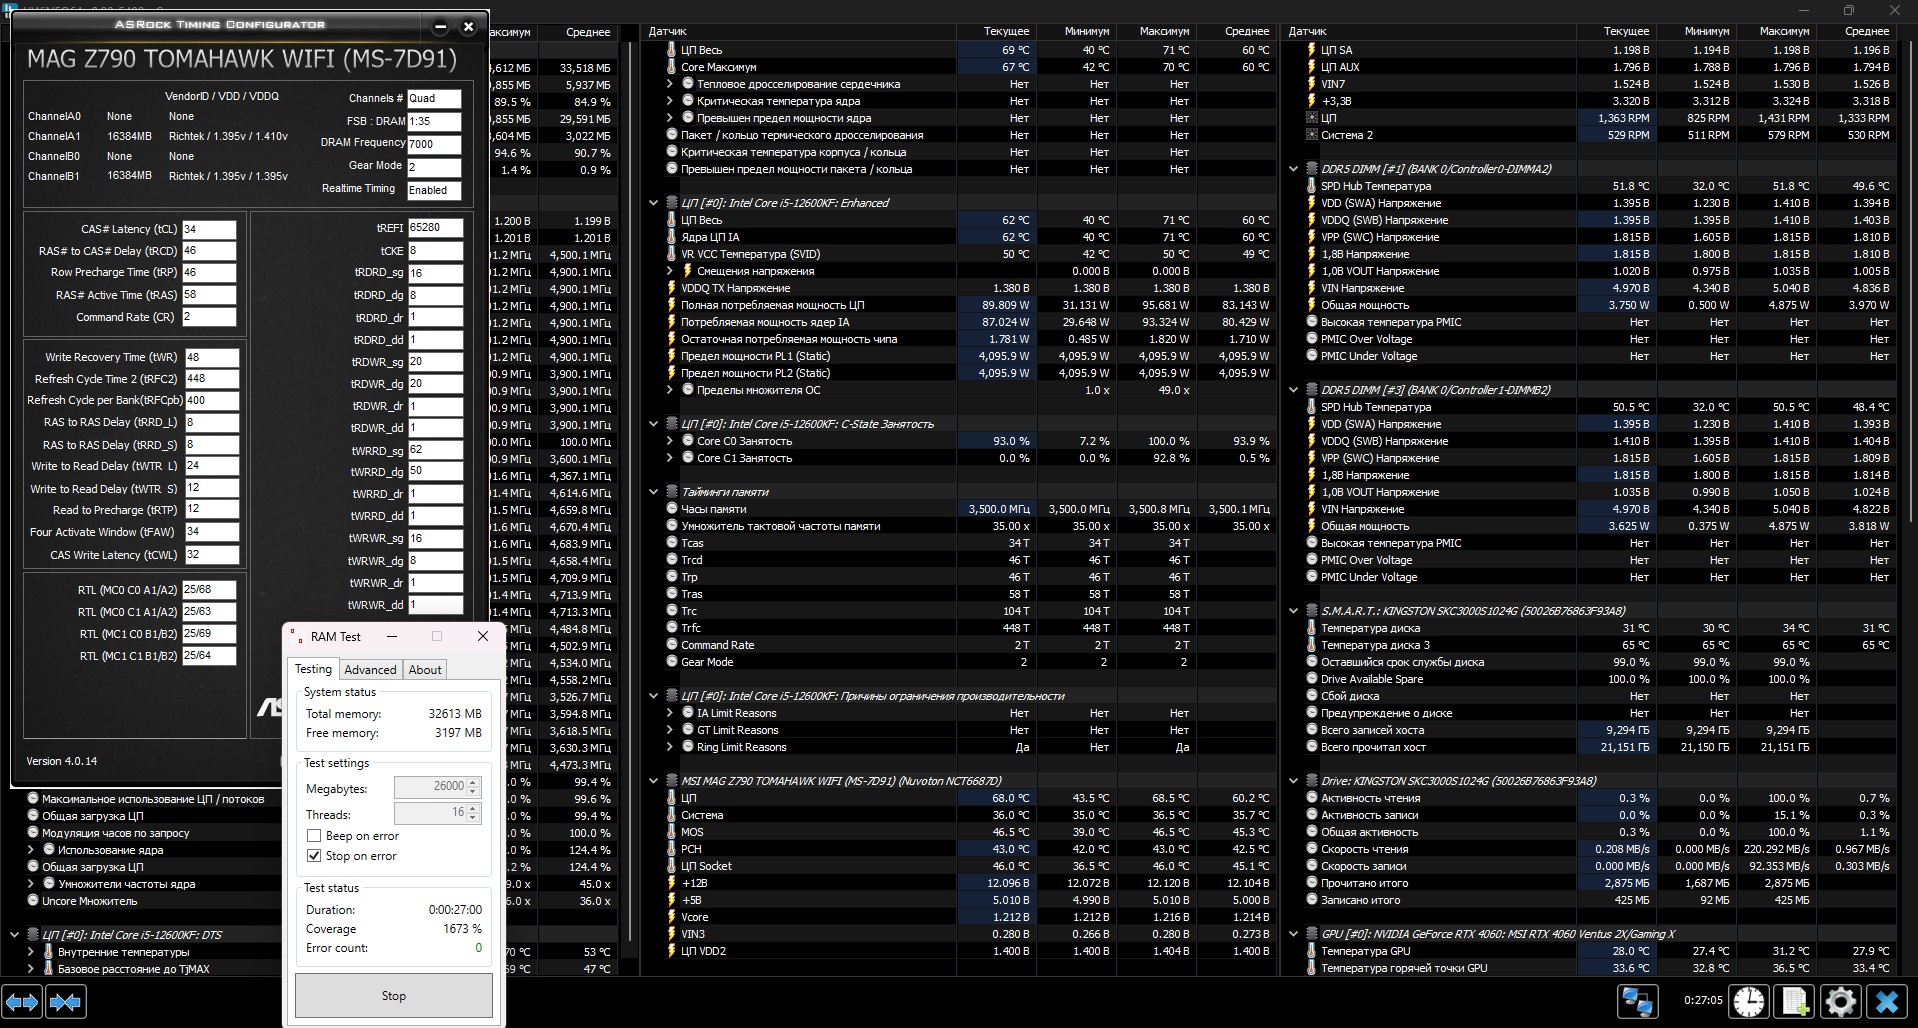
Task: Expand the IA Limit Reasons row
Action: (x=670, y=713)
